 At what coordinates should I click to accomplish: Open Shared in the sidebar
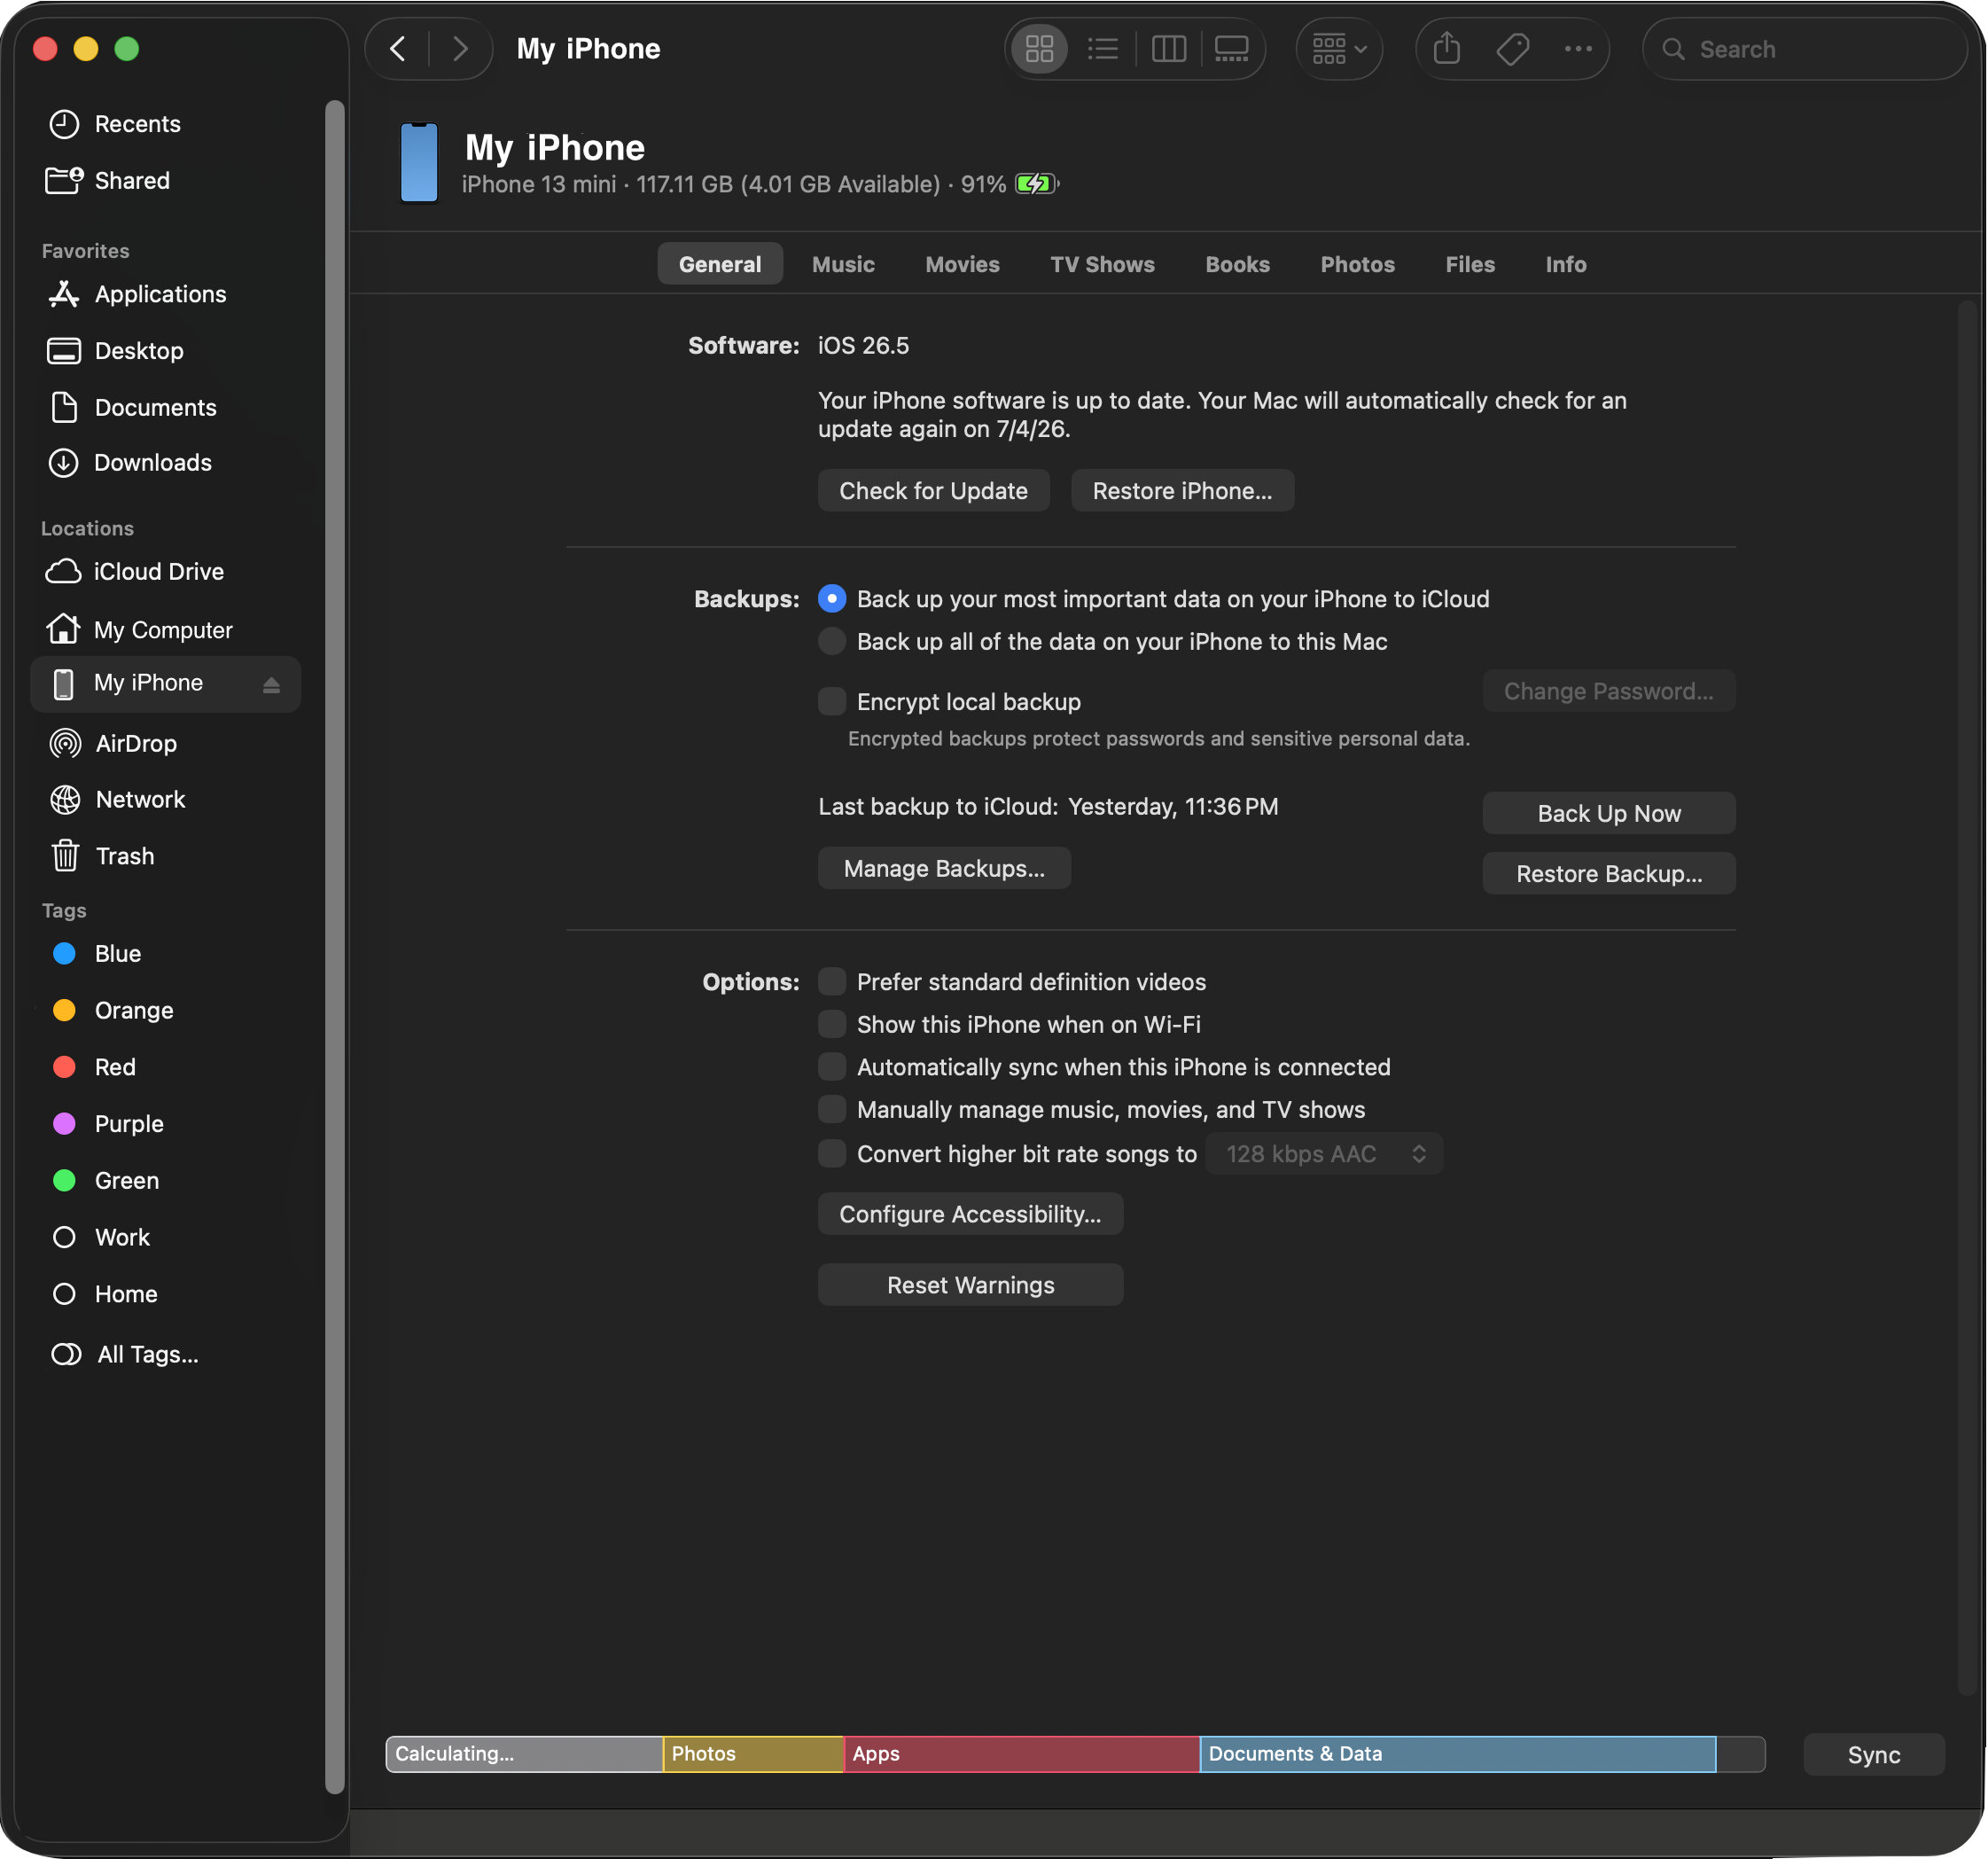166,181
